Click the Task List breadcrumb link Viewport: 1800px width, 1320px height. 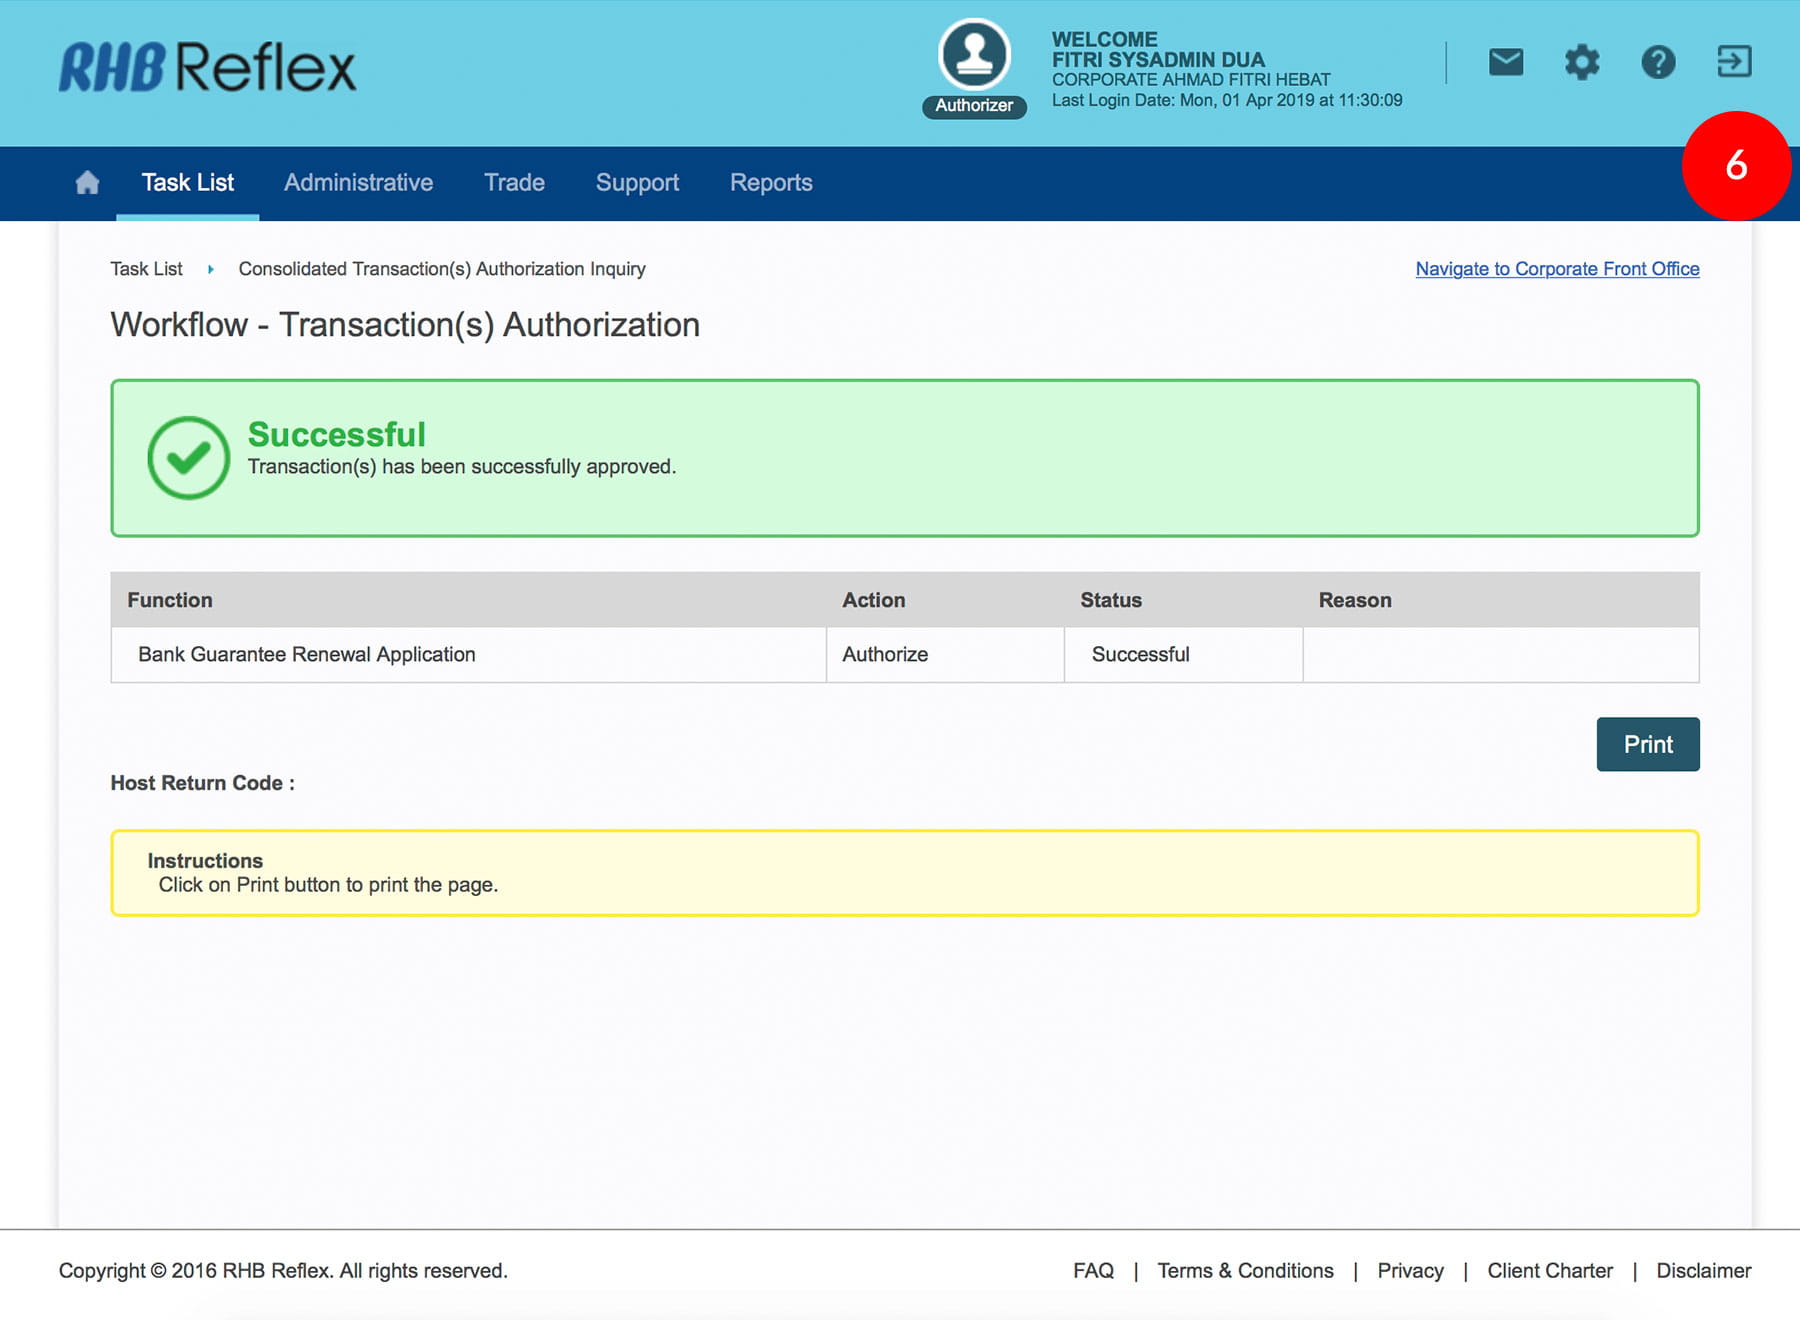146,269
